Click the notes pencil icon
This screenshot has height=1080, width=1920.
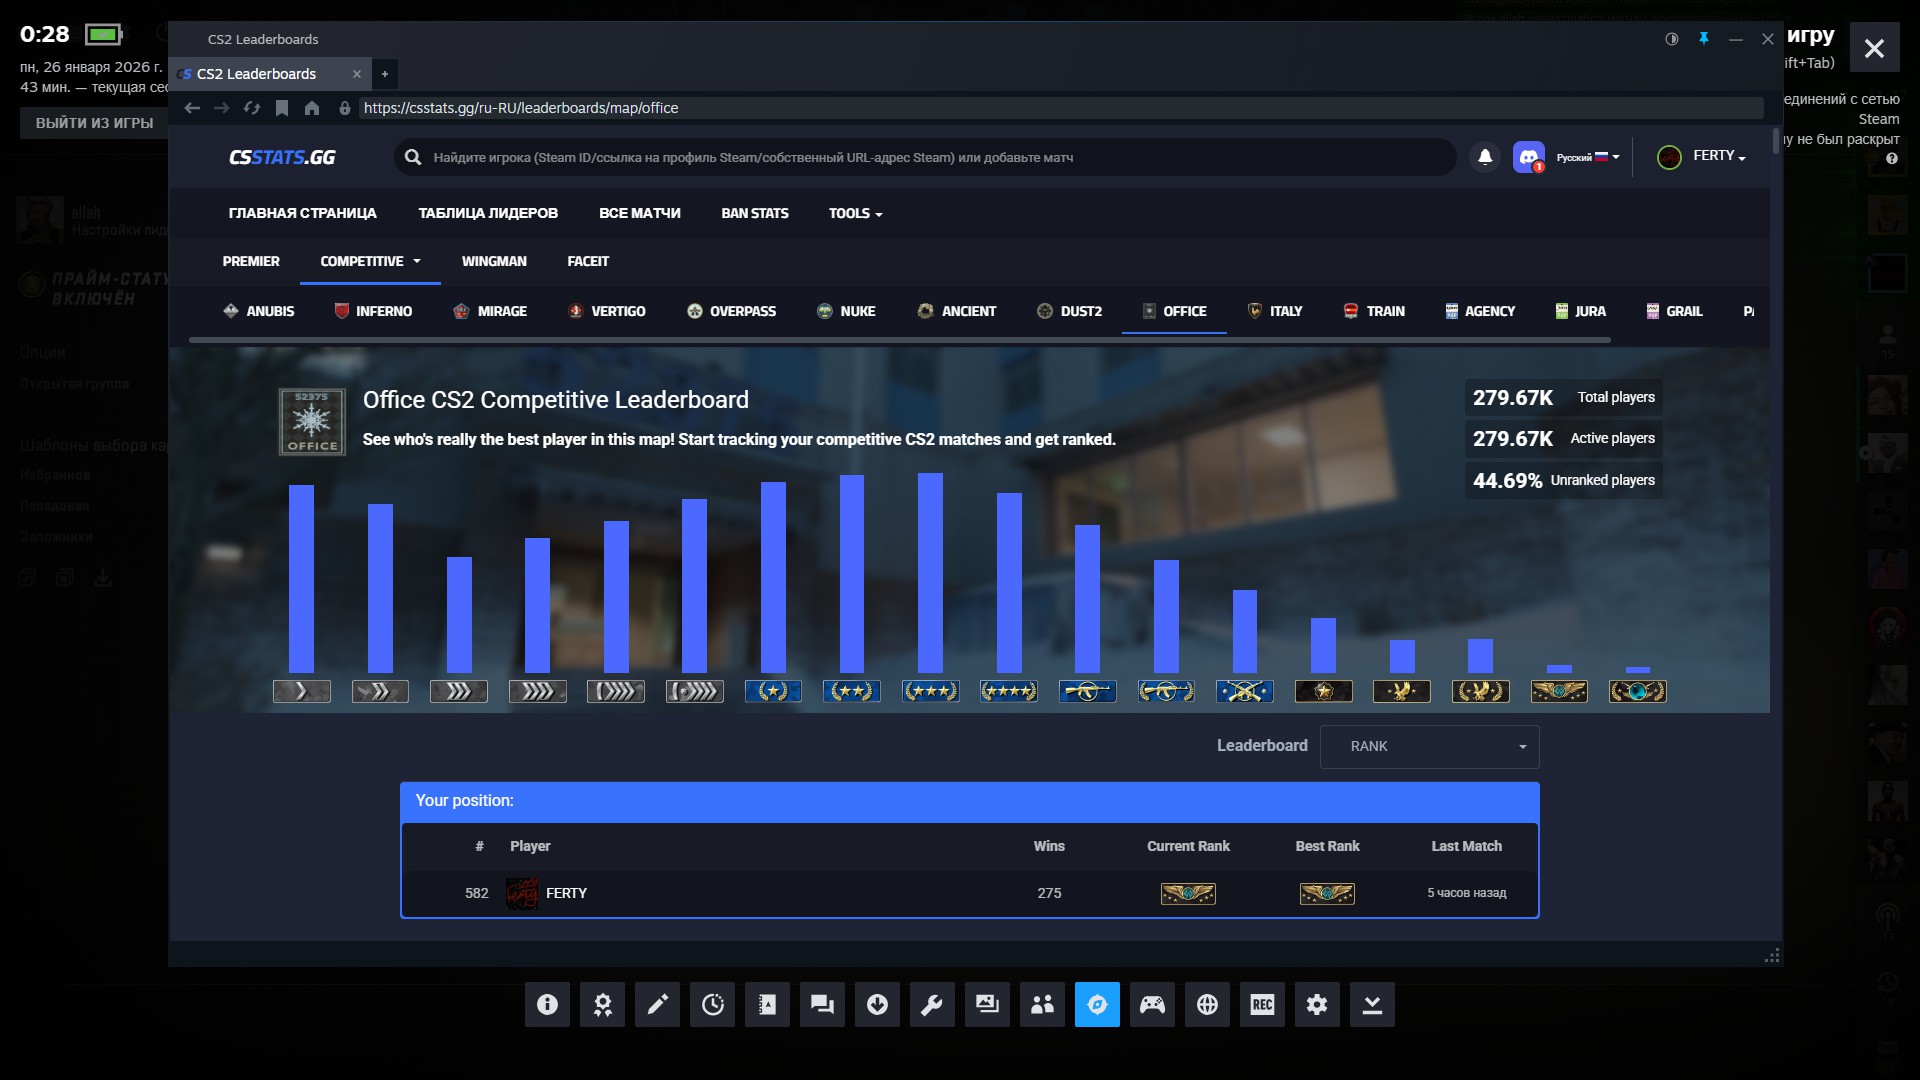(x=657, y=1004)
